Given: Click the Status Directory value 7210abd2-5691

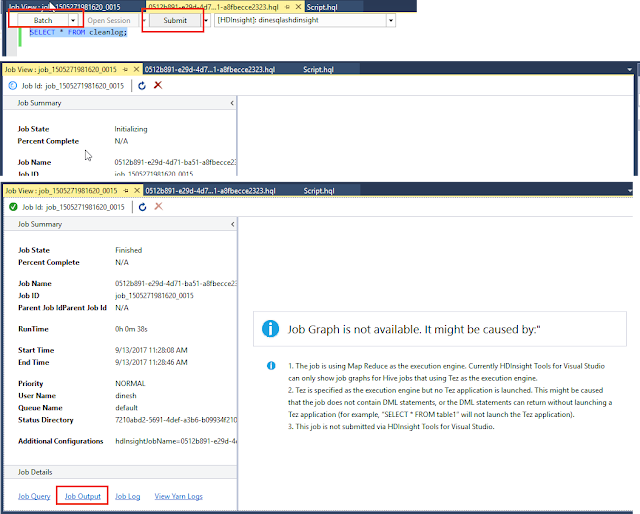Looking at the screenshot, I should coord(176,420).
